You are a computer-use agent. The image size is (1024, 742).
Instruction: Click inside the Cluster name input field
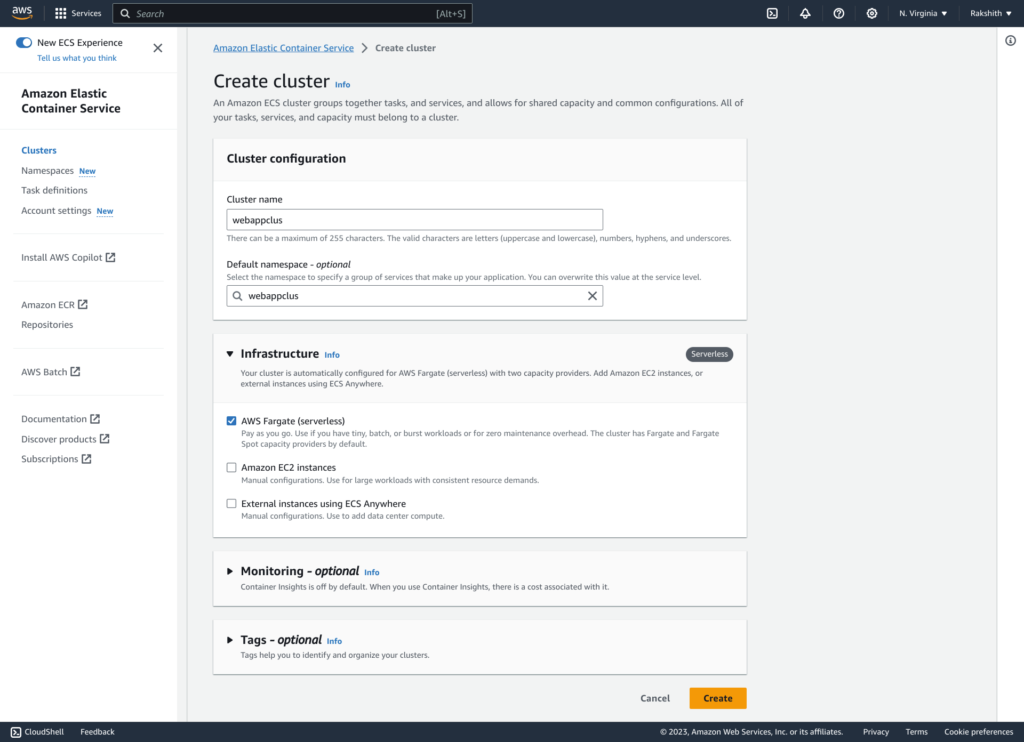(x=414, y=219)
